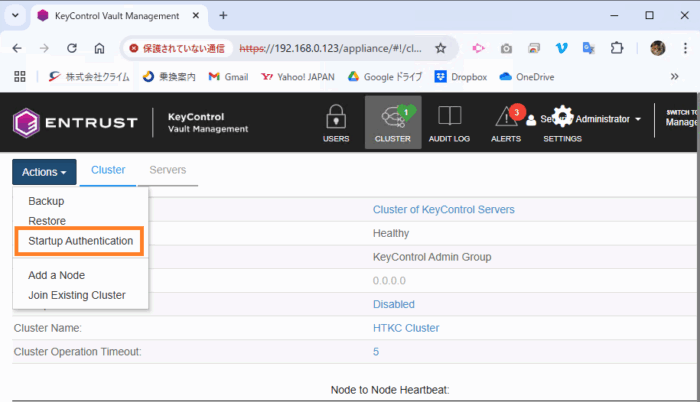
Task: Open the browser home page
Action: 99,48
